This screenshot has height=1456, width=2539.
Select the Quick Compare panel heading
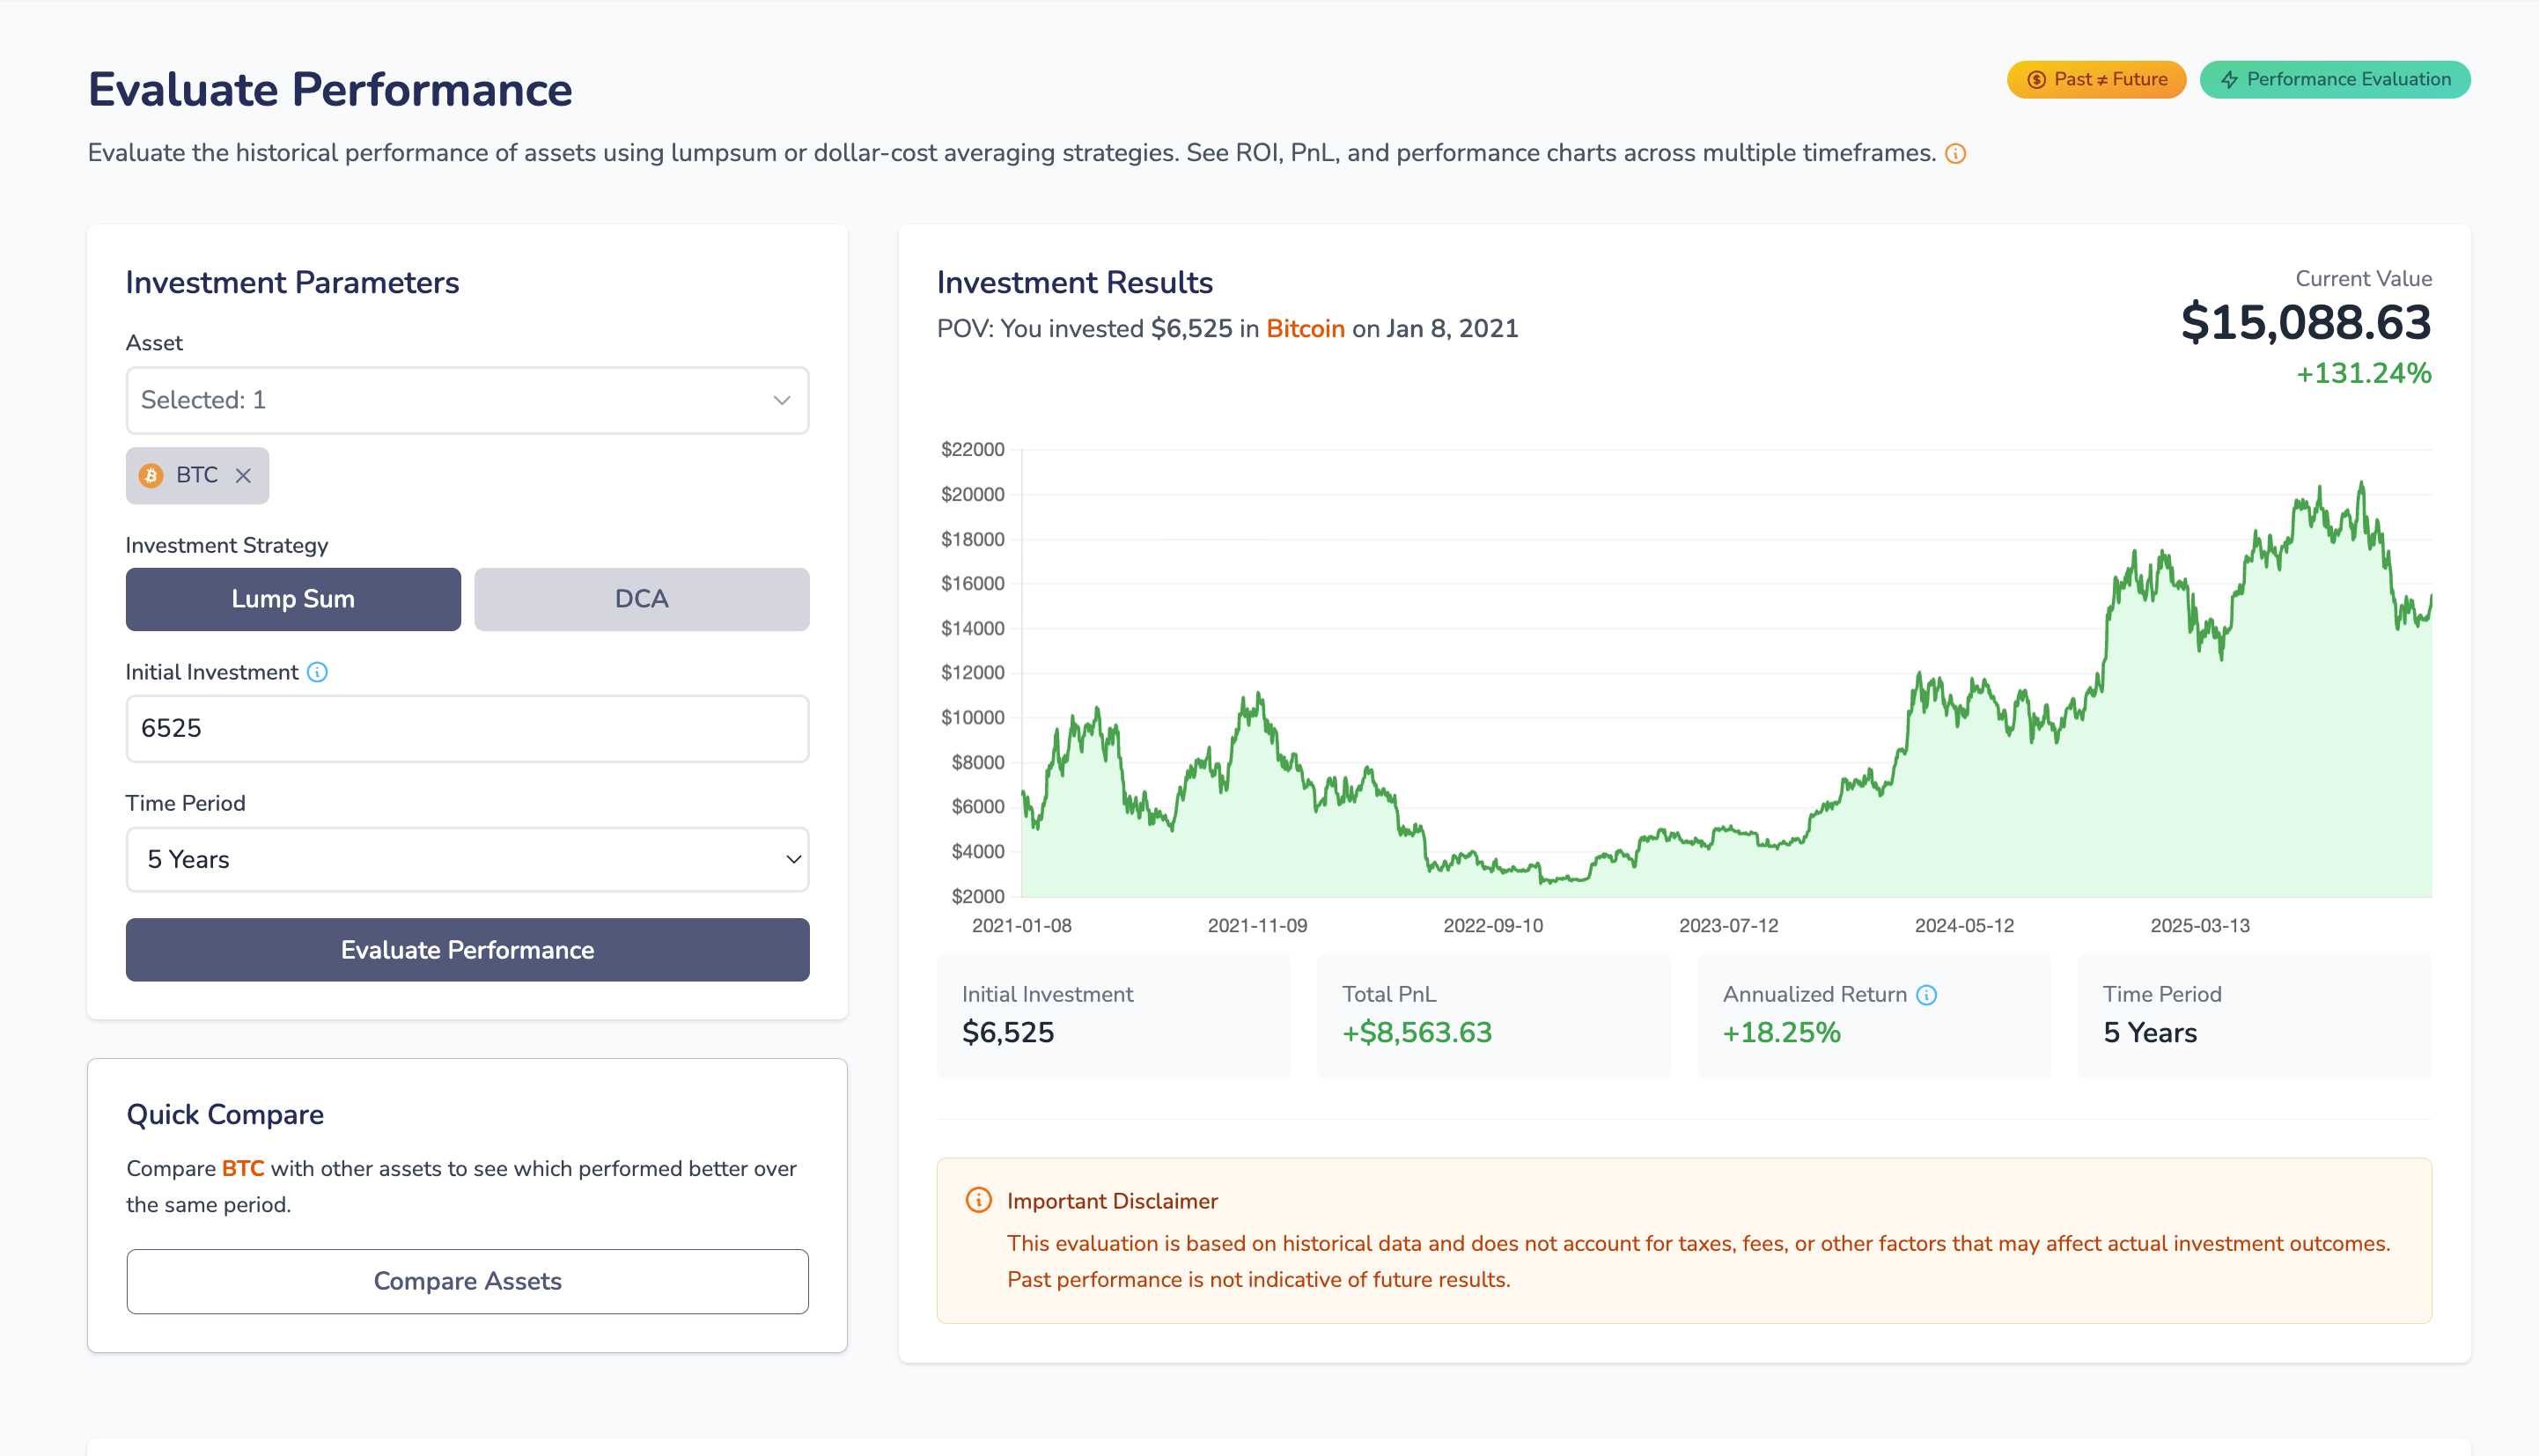point(224,1113)
